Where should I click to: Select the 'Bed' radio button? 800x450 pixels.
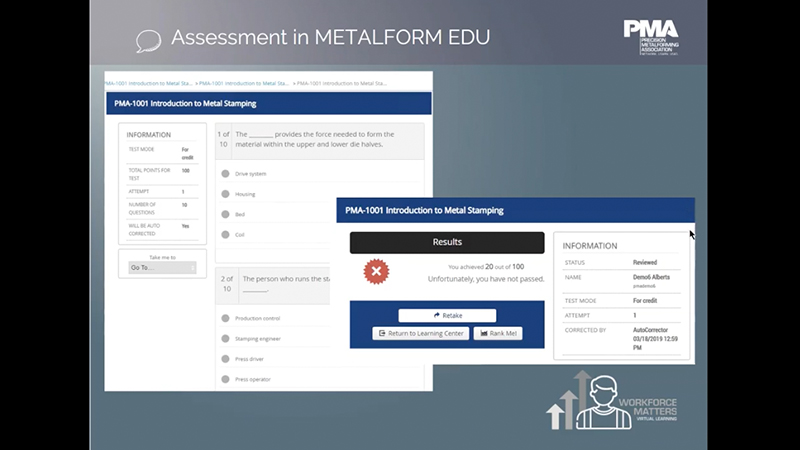(x=225, y=214)
